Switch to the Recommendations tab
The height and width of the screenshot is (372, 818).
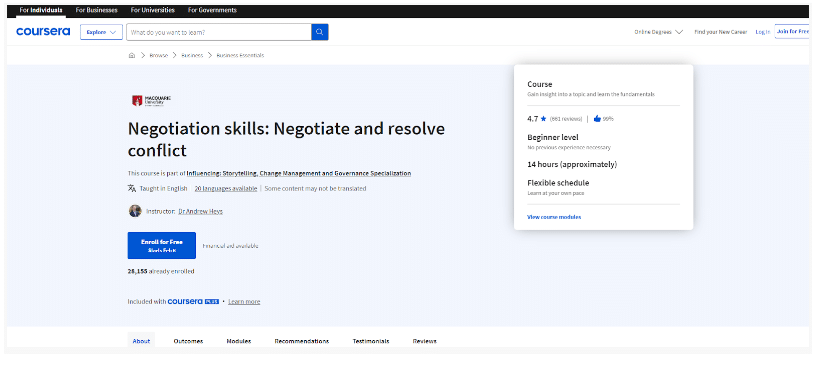[x=302, y=341]
